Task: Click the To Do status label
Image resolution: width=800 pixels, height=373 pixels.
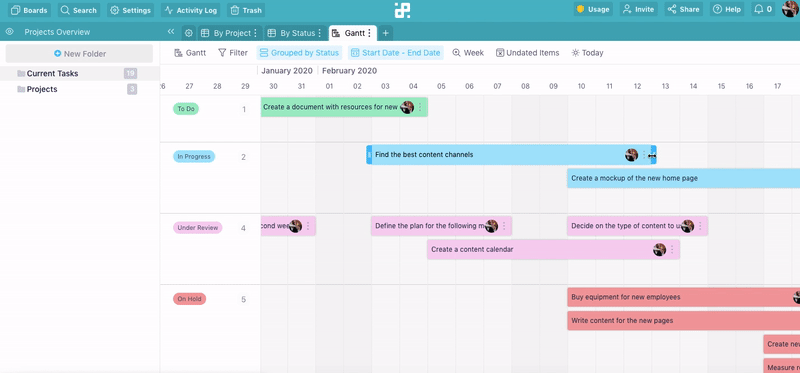Action: click(186, 109)
